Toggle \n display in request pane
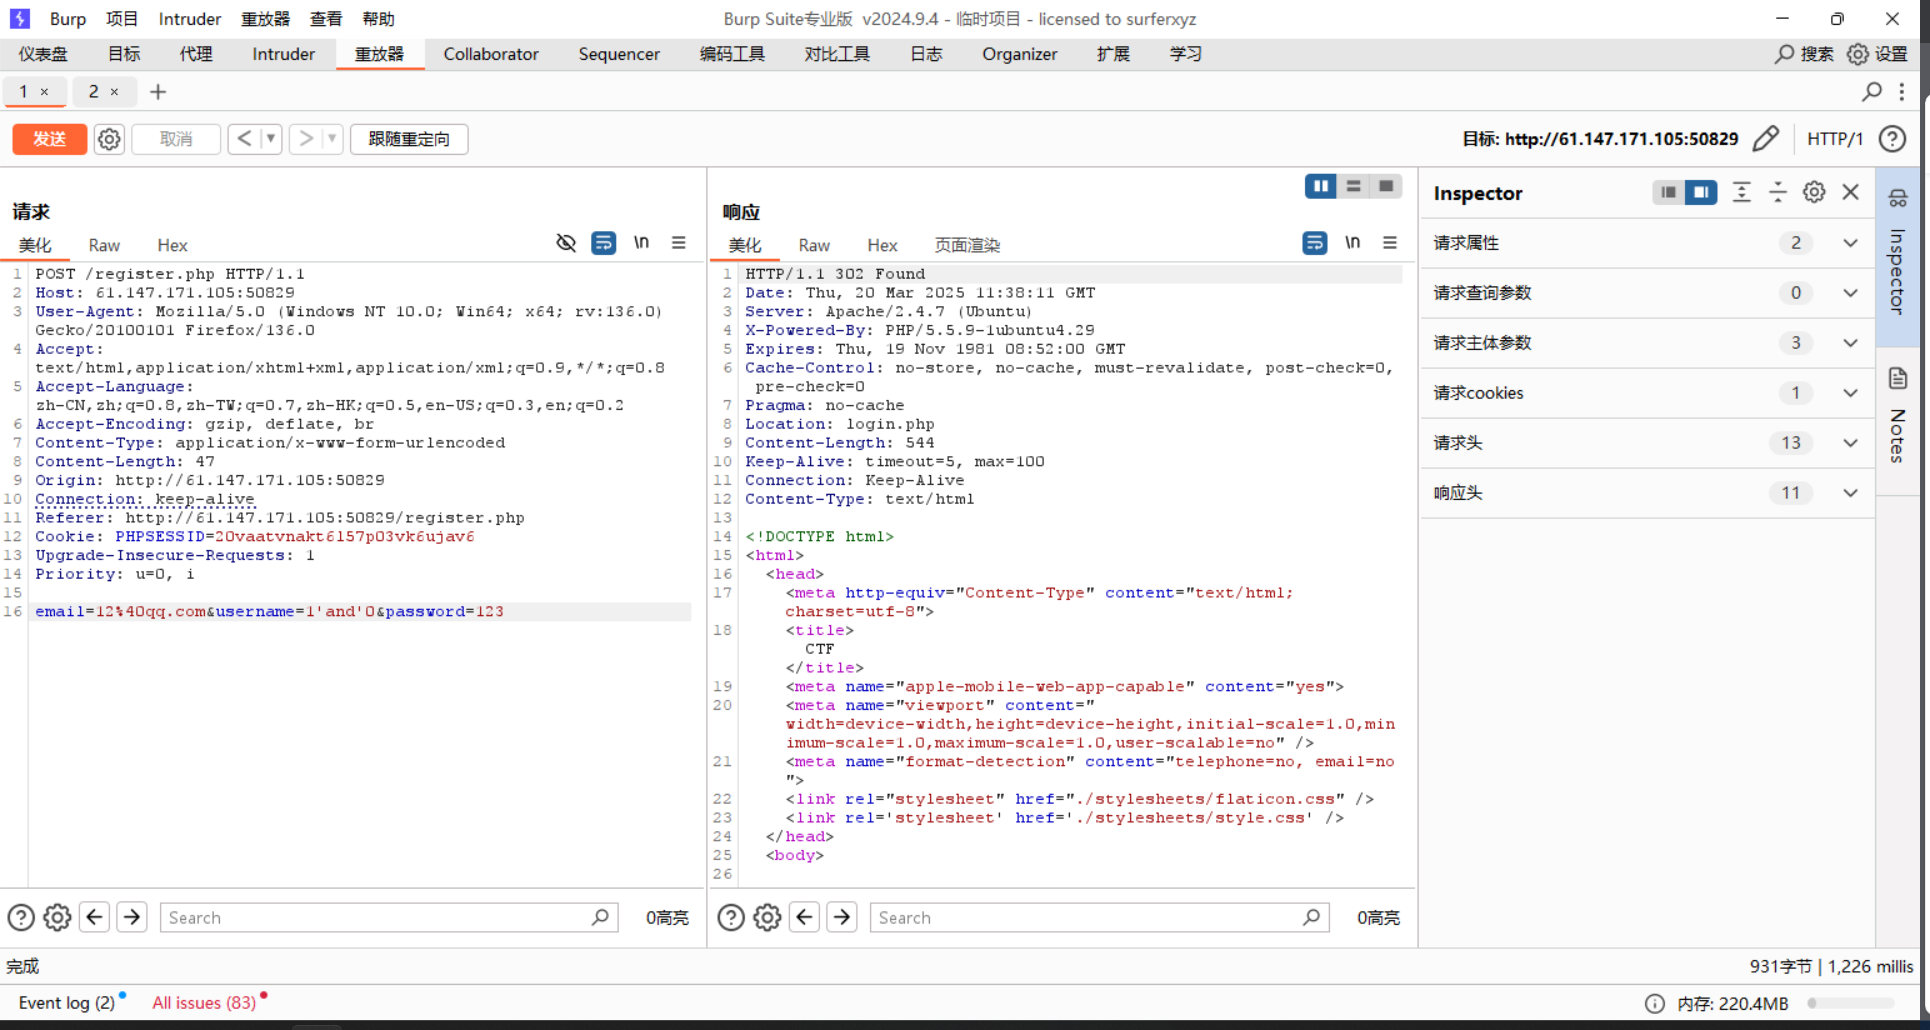 pos(642,243)
